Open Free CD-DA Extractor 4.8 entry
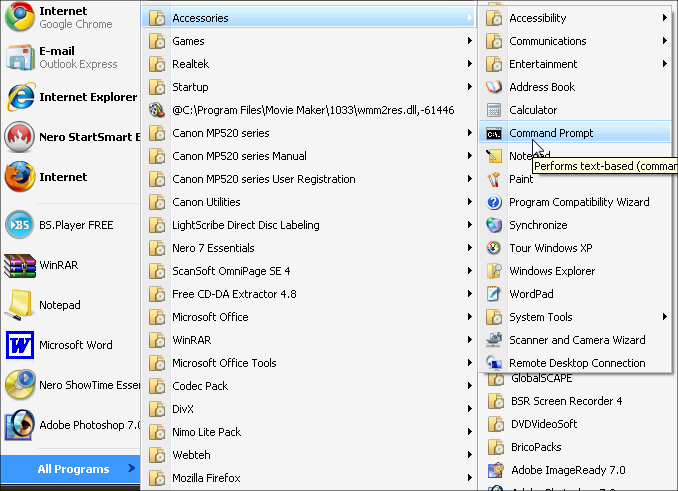The height and width of the screenshot is (491, 678). pos(309,294)
